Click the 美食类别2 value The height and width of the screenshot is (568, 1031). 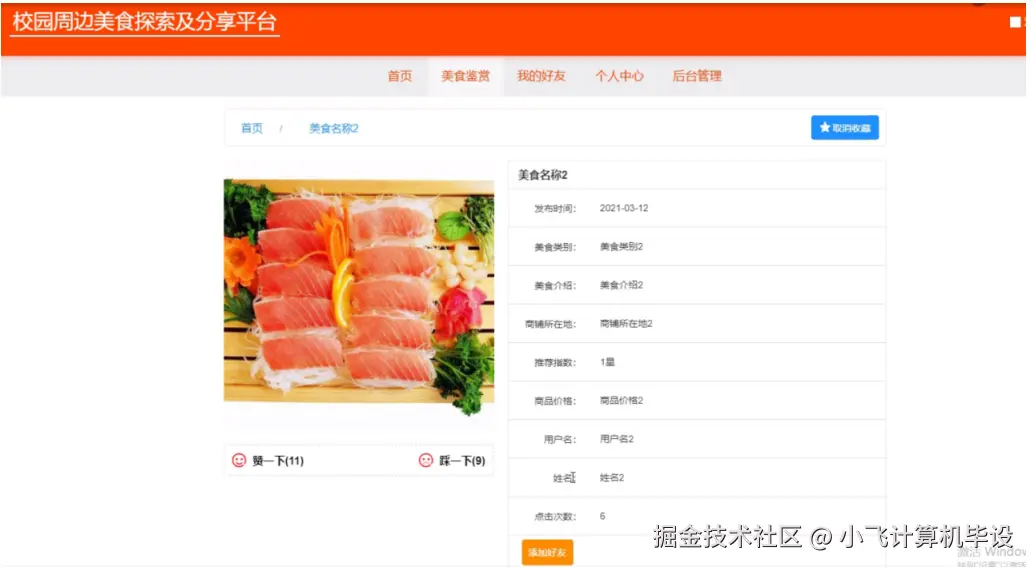point(621,247)
